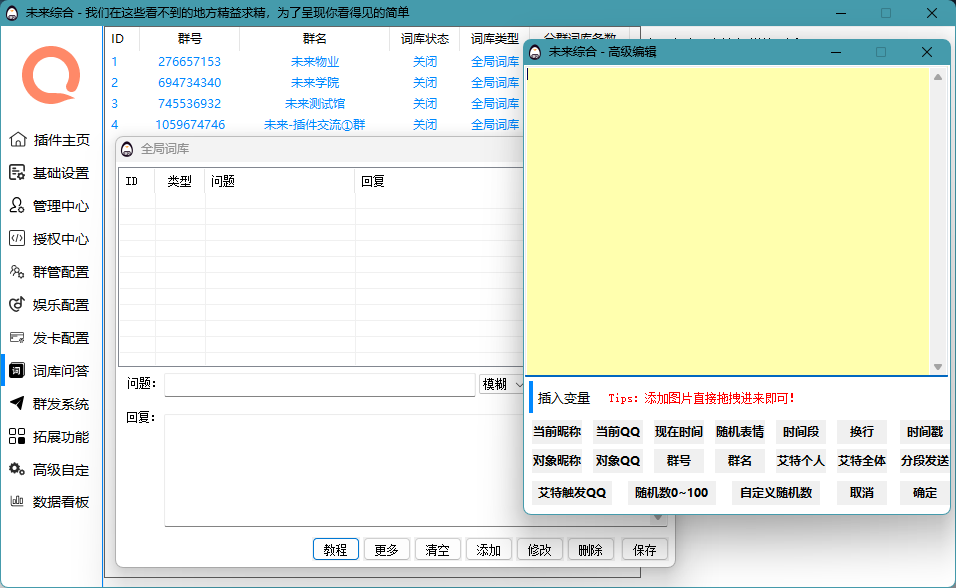Click inside the 问题 input field
Screen dimensions: 956x588
click(x=320, y=384)
